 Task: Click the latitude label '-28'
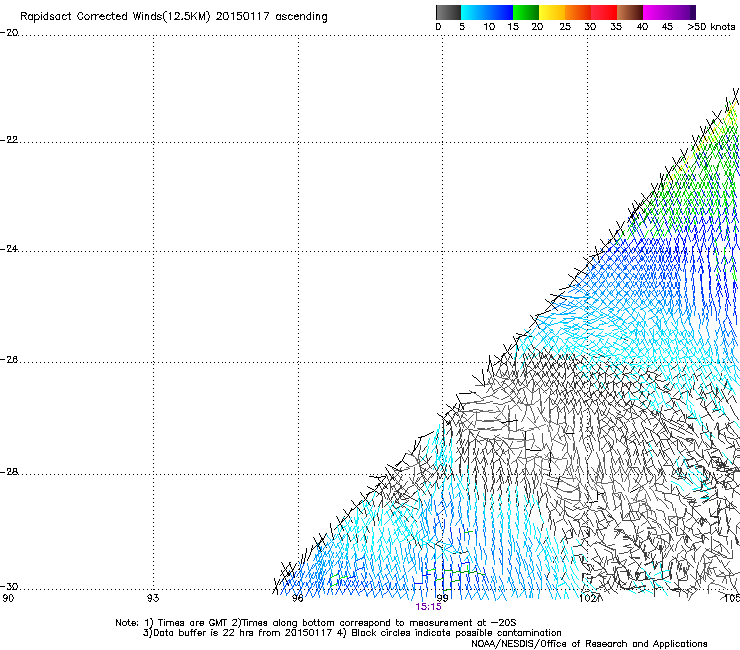(x=9, y=472)
